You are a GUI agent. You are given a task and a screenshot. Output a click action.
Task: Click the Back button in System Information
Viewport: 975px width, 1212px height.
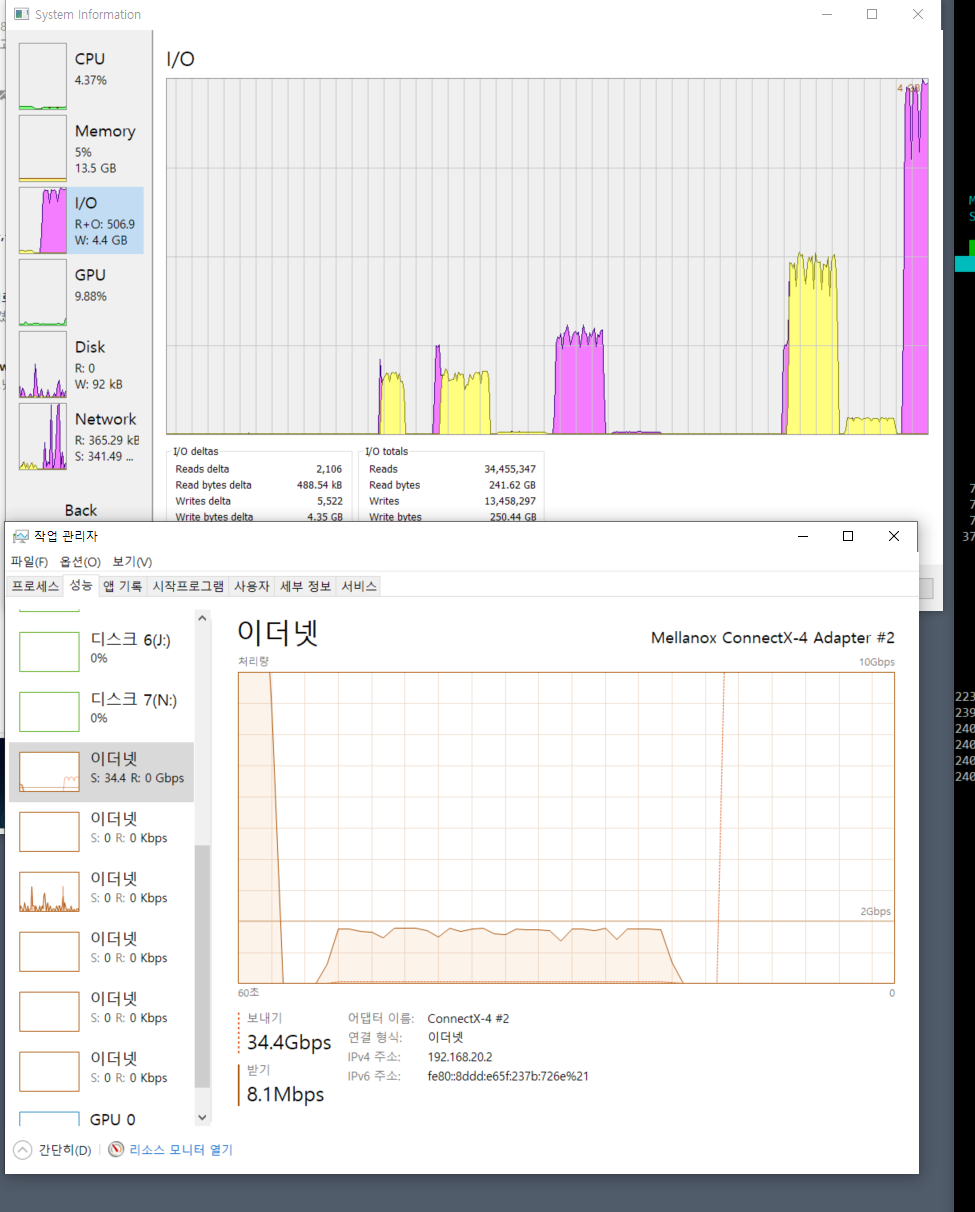tap(81, 510)
